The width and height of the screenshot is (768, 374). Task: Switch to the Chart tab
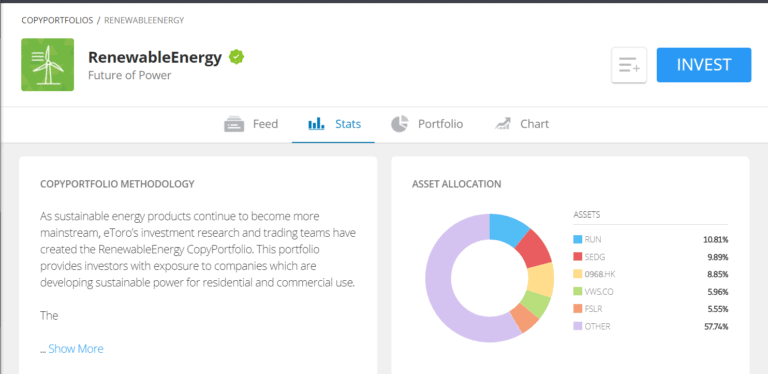click(522, 124)
